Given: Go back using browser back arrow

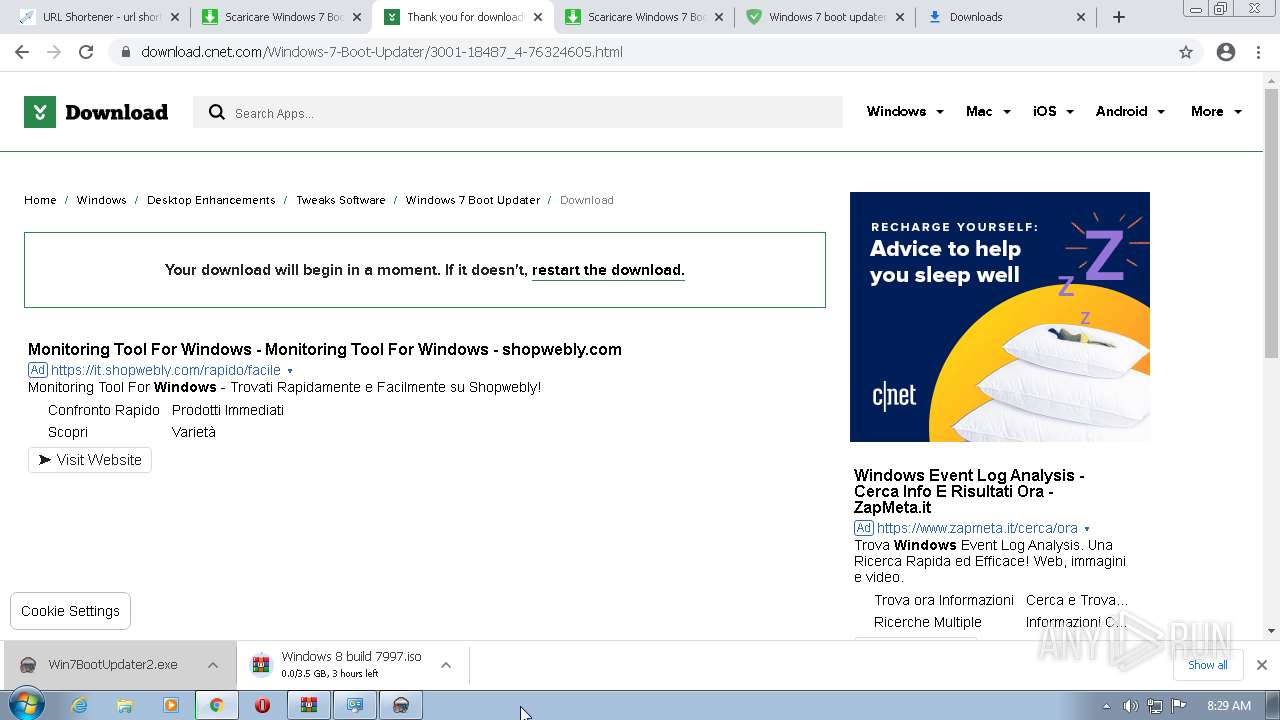Looking at the screenshot, I should point(22,52).
